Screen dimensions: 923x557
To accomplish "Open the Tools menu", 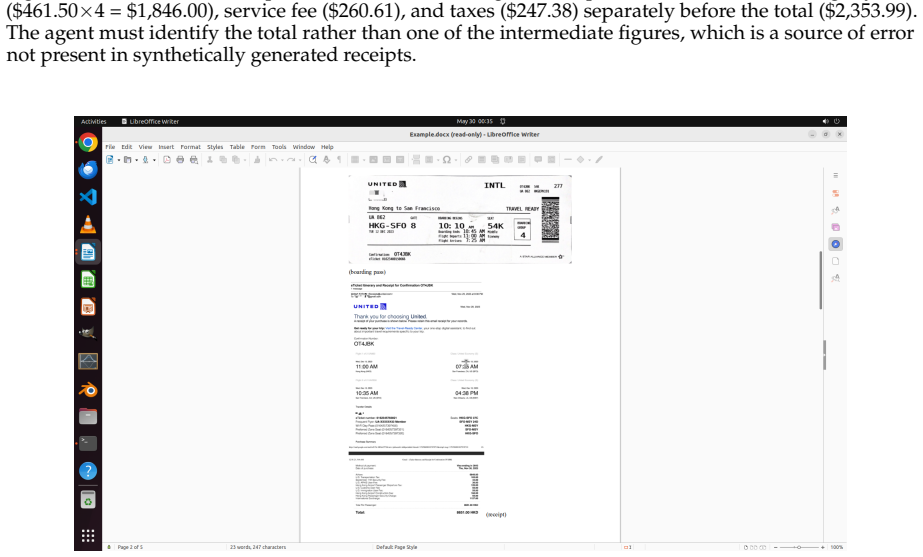I will point(279,147).
